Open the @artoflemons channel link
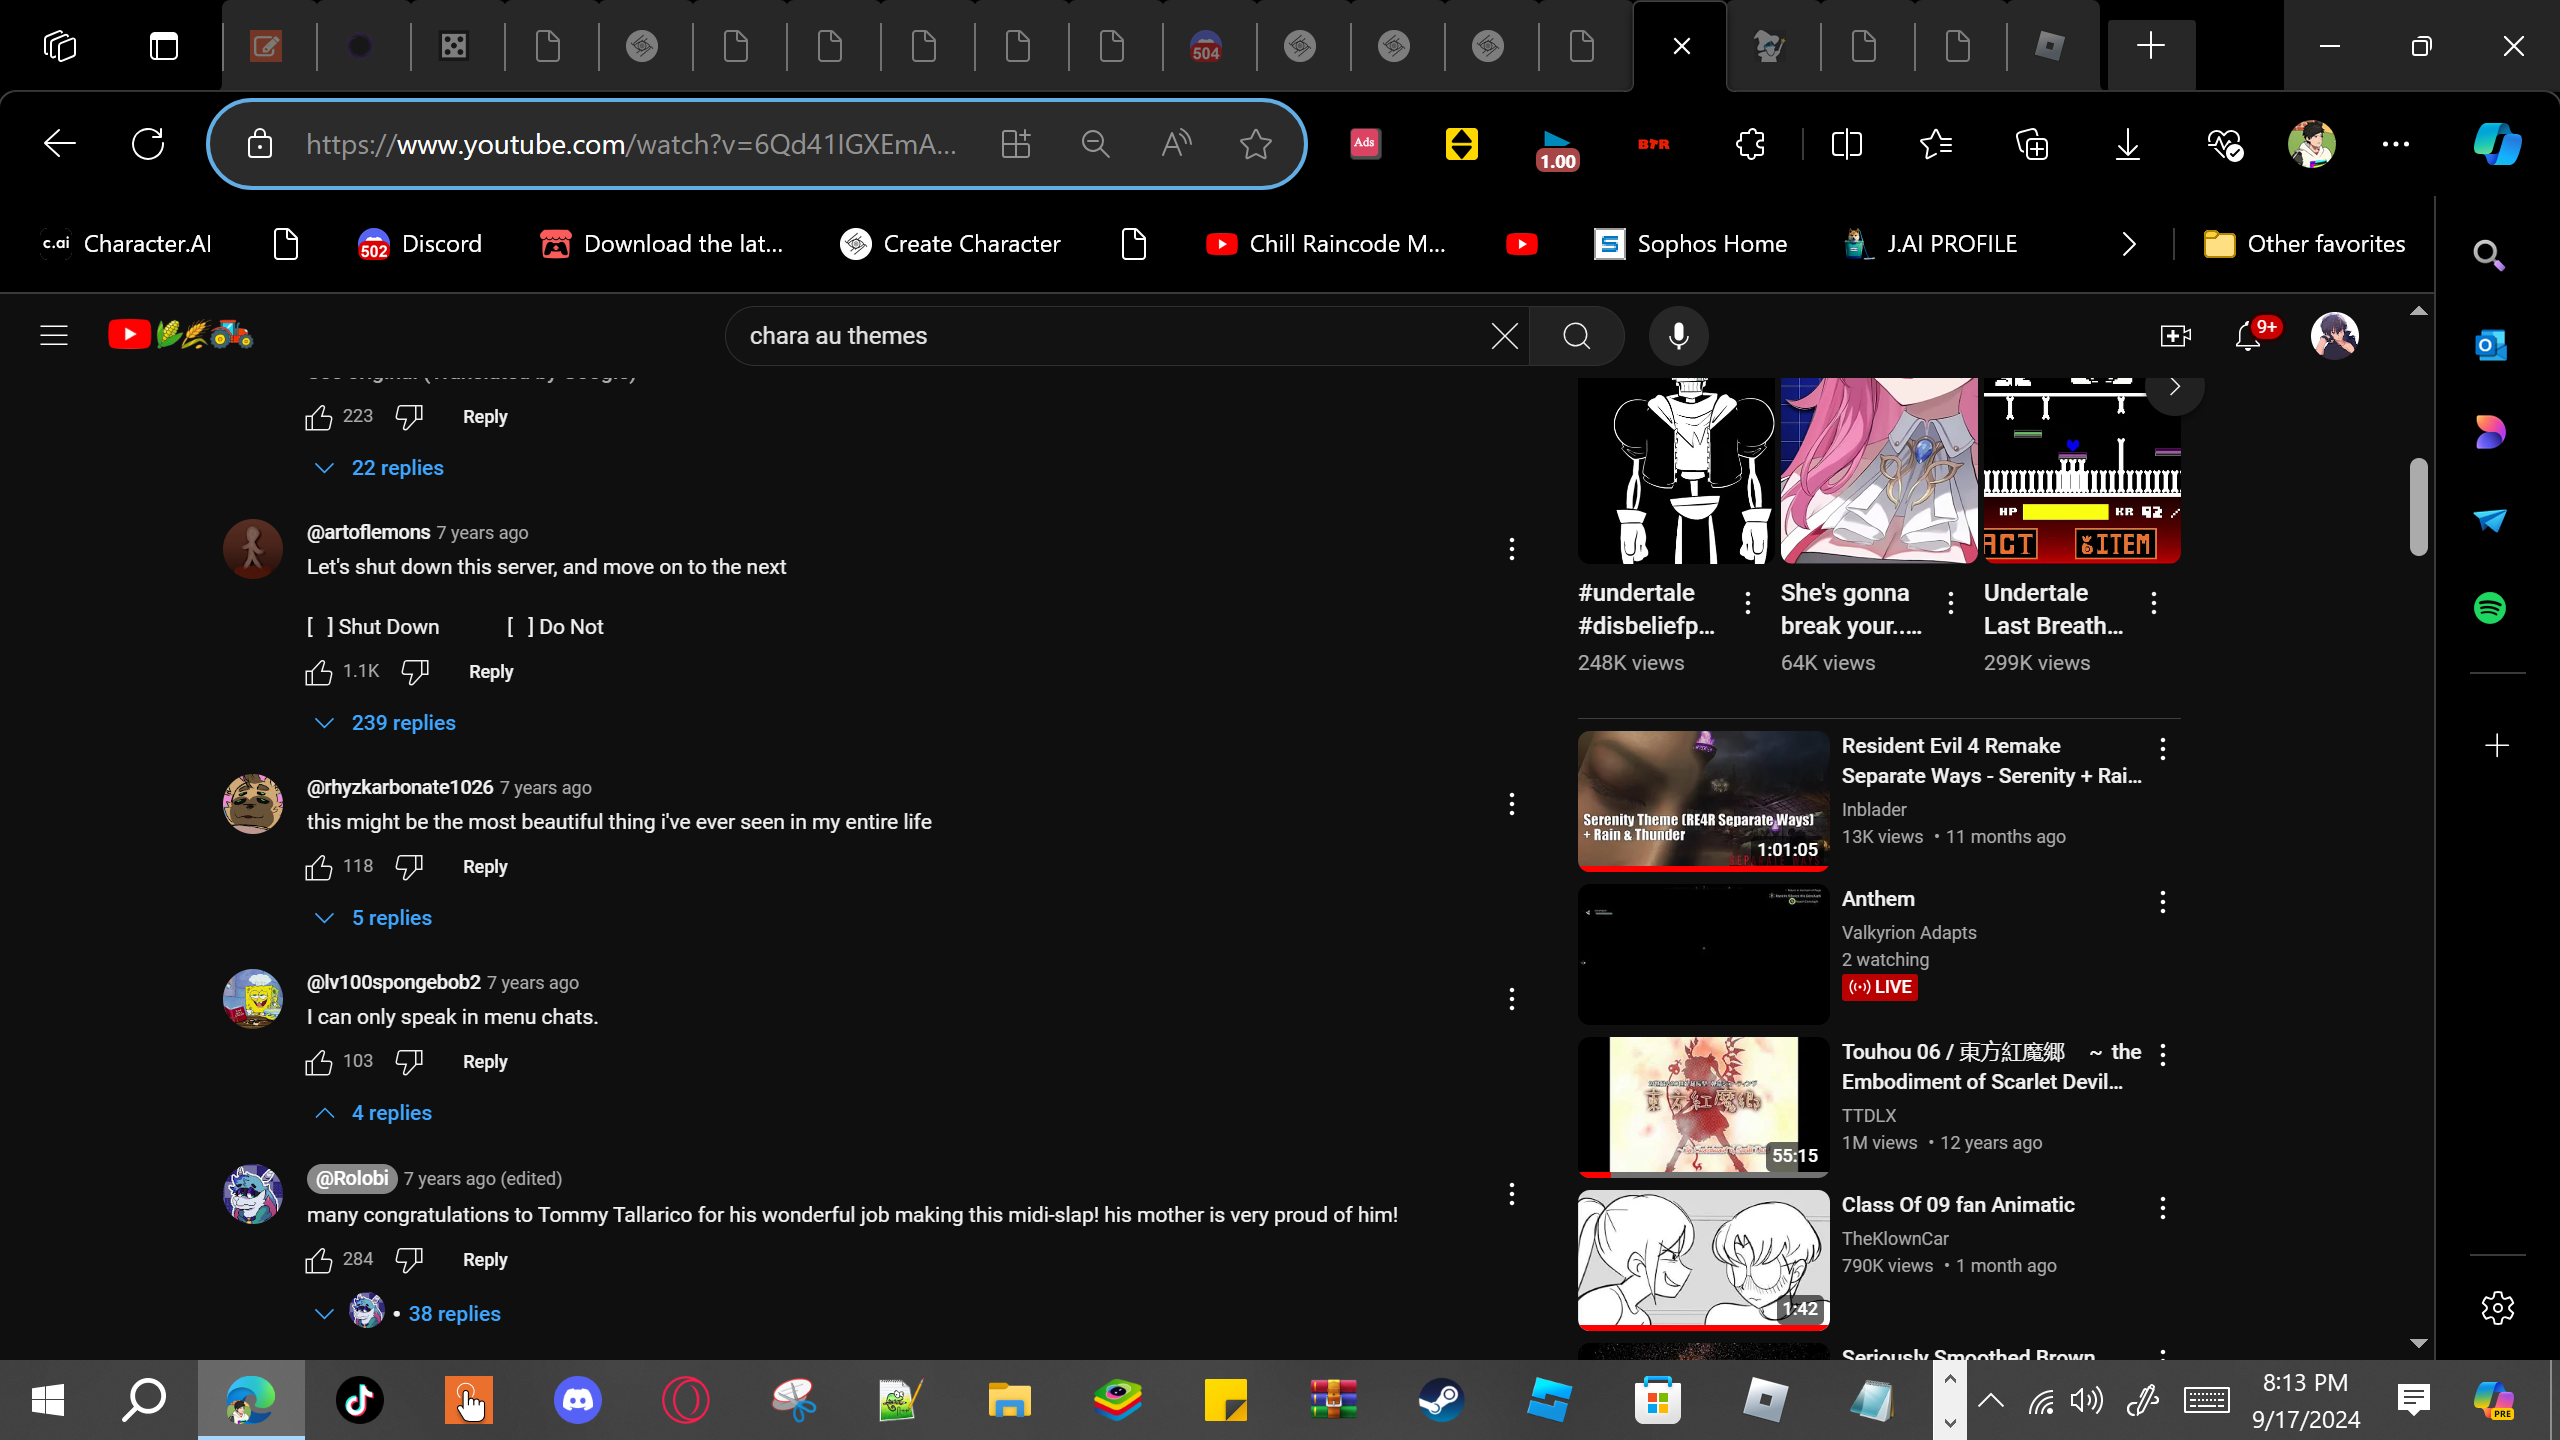 coord(368,532)
